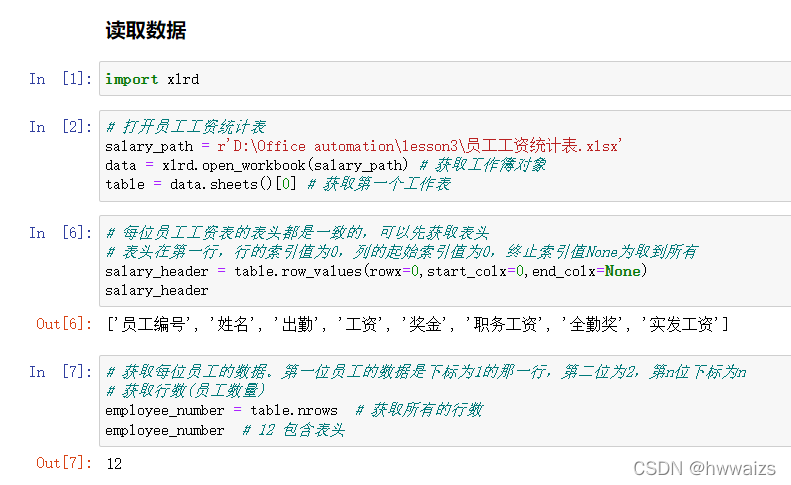The image size is (791, 485).
Task: Click '出勤' in the output list
Action: [297, 324]
